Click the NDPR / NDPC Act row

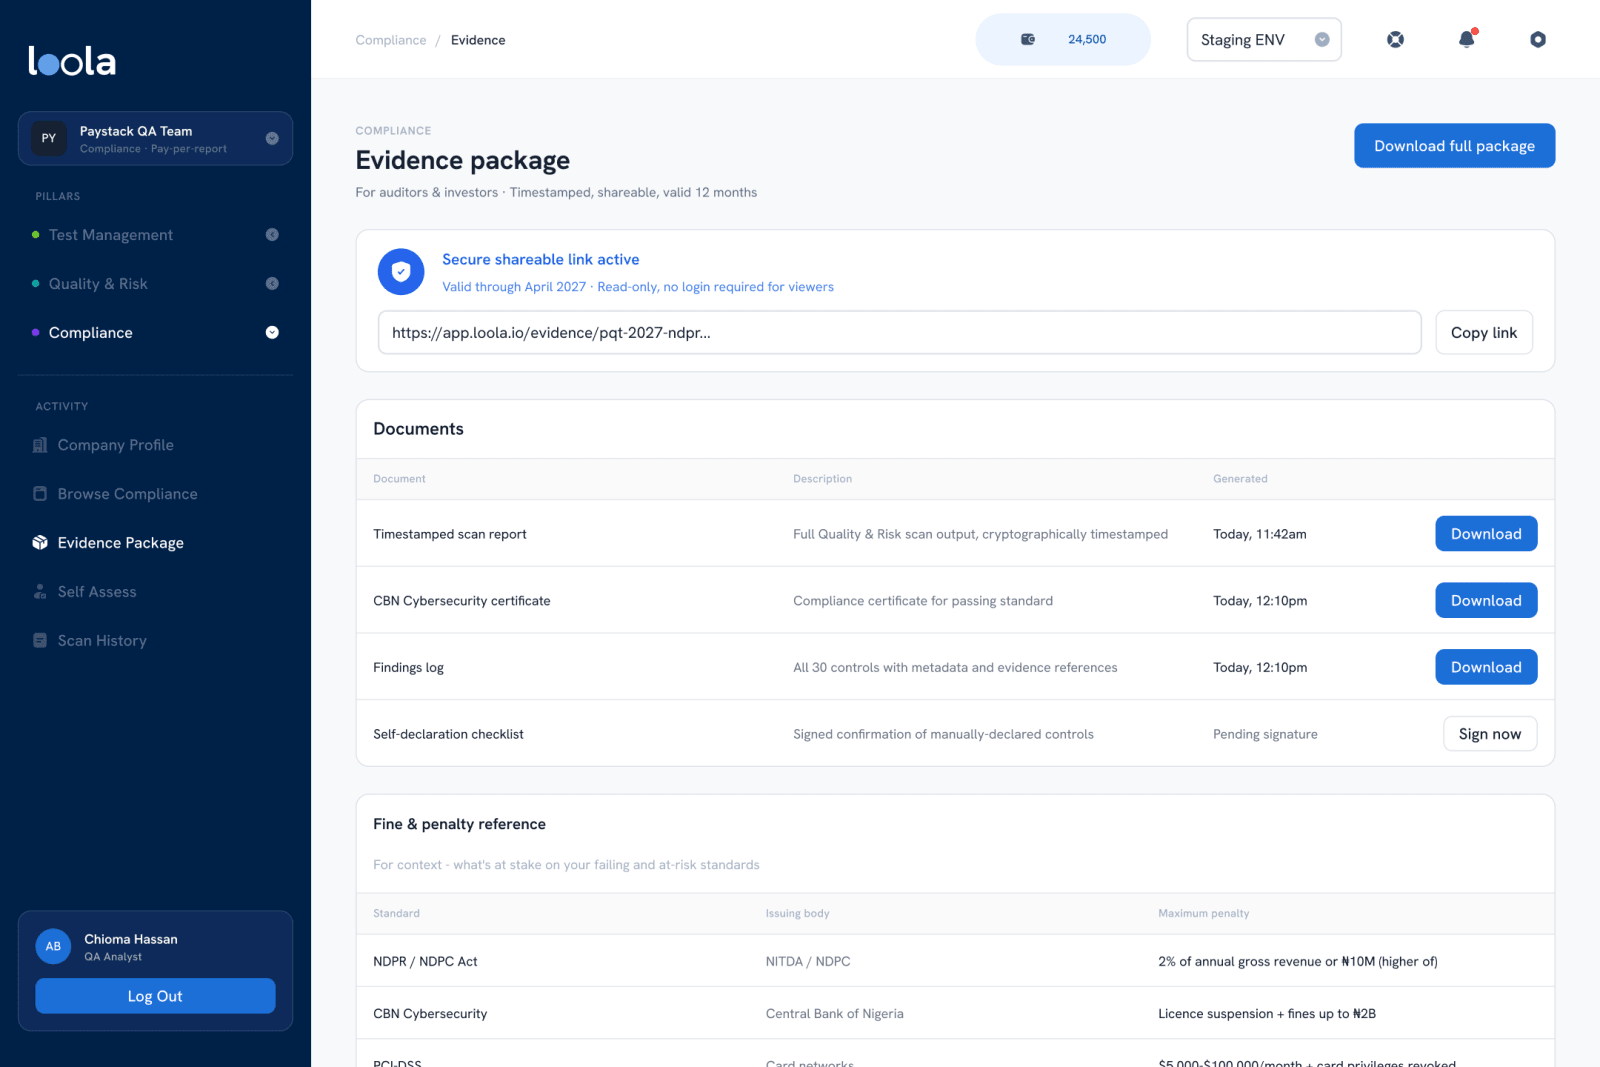(955, 961)
